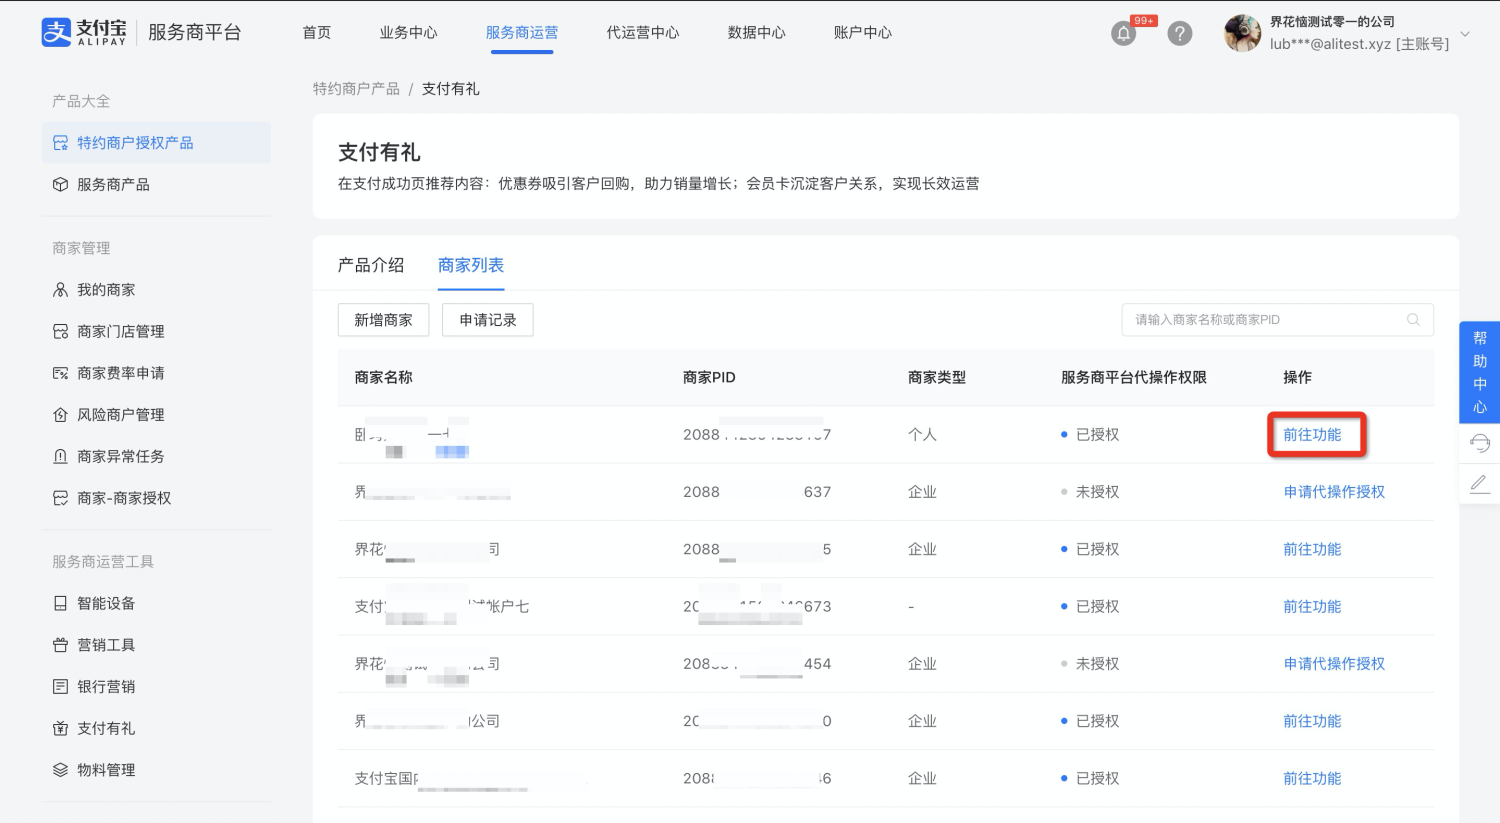Click the 特约商户授权产品 sidebar icon
Viewport: 1500px width, 823px height.
tap(60, 143)
